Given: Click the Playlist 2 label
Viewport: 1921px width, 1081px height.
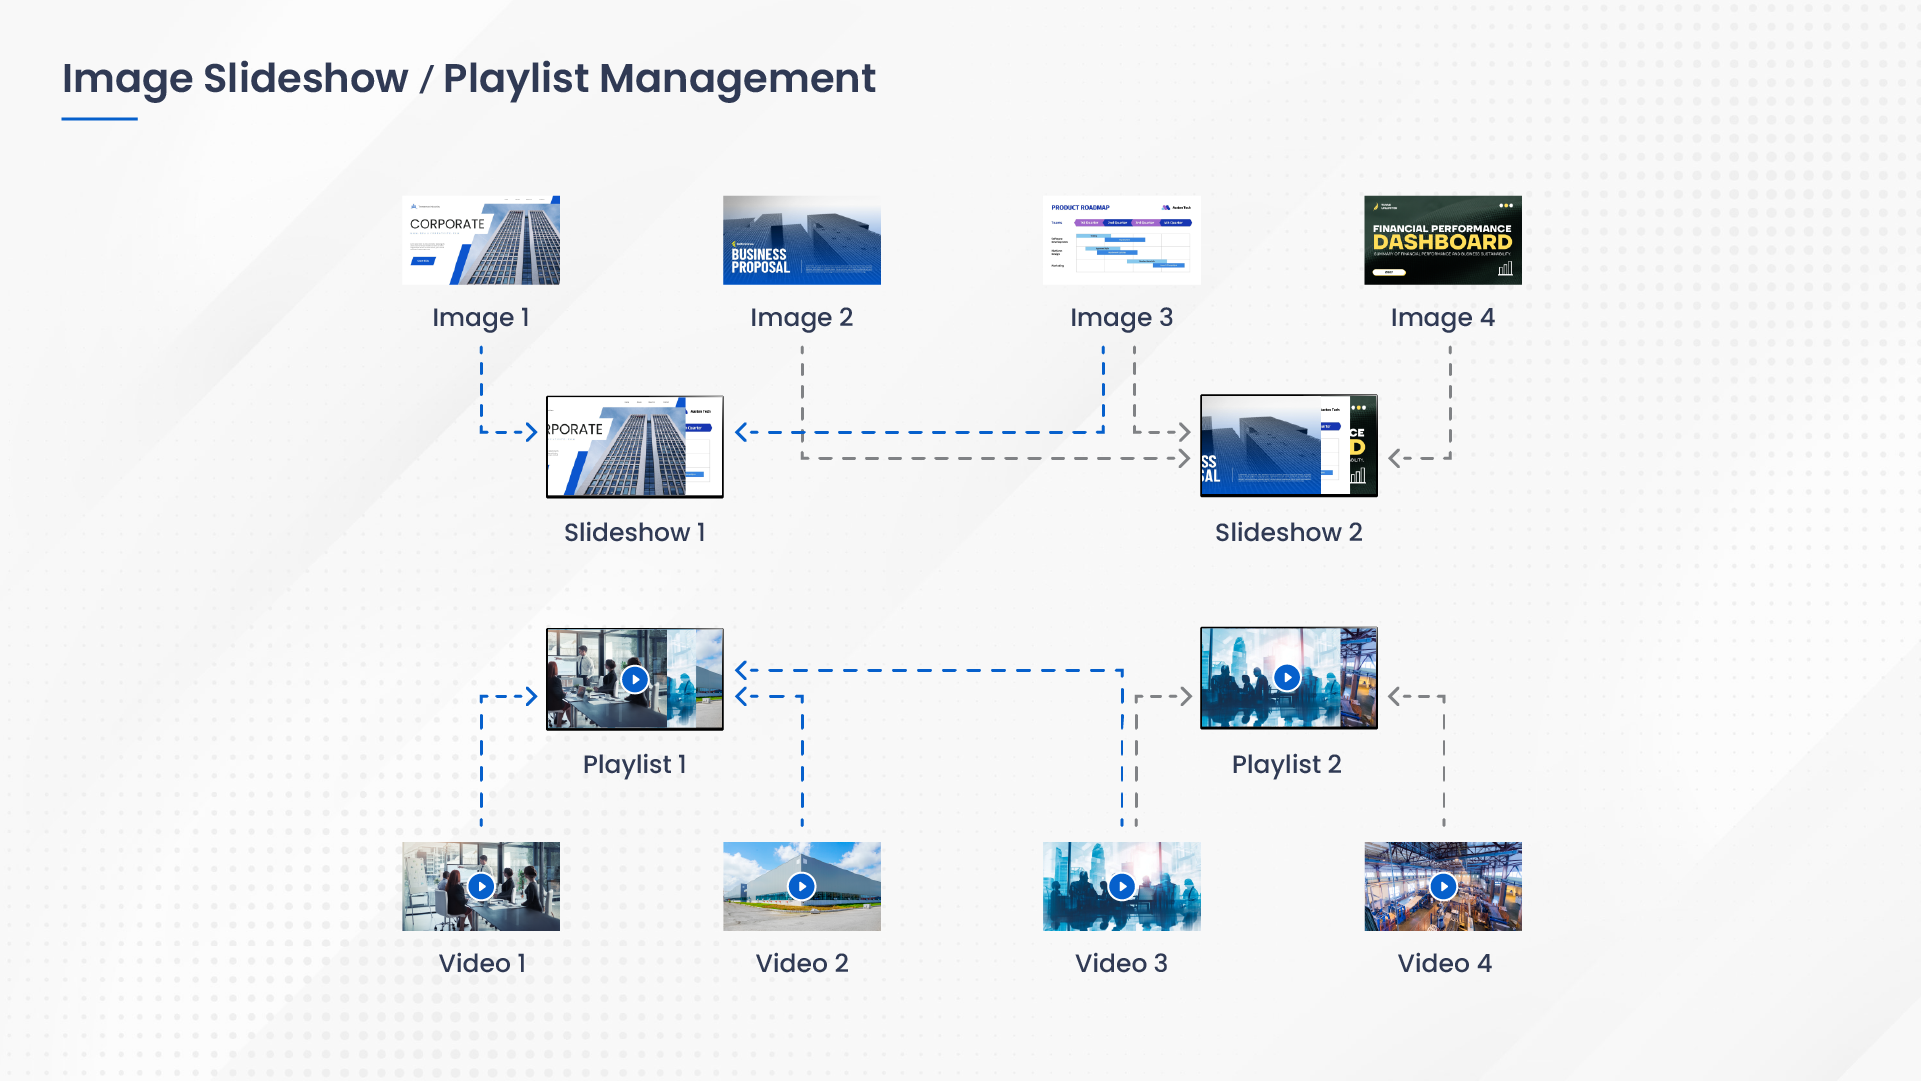Looking at the screenshot, I should pos(1287,763).
